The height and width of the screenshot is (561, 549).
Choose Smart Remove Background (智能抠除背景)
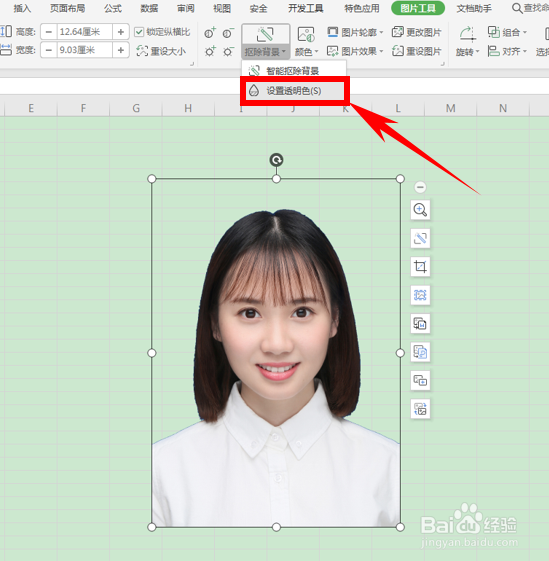pos(294,70)
